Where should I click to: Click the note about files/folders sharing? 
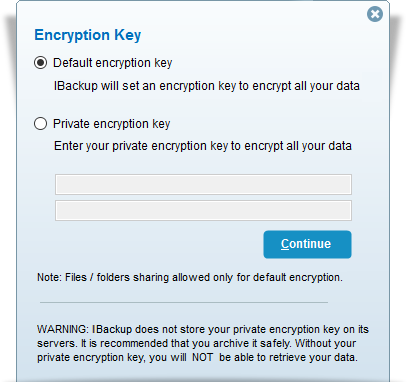pyautogui.click(x=190, y=277)
